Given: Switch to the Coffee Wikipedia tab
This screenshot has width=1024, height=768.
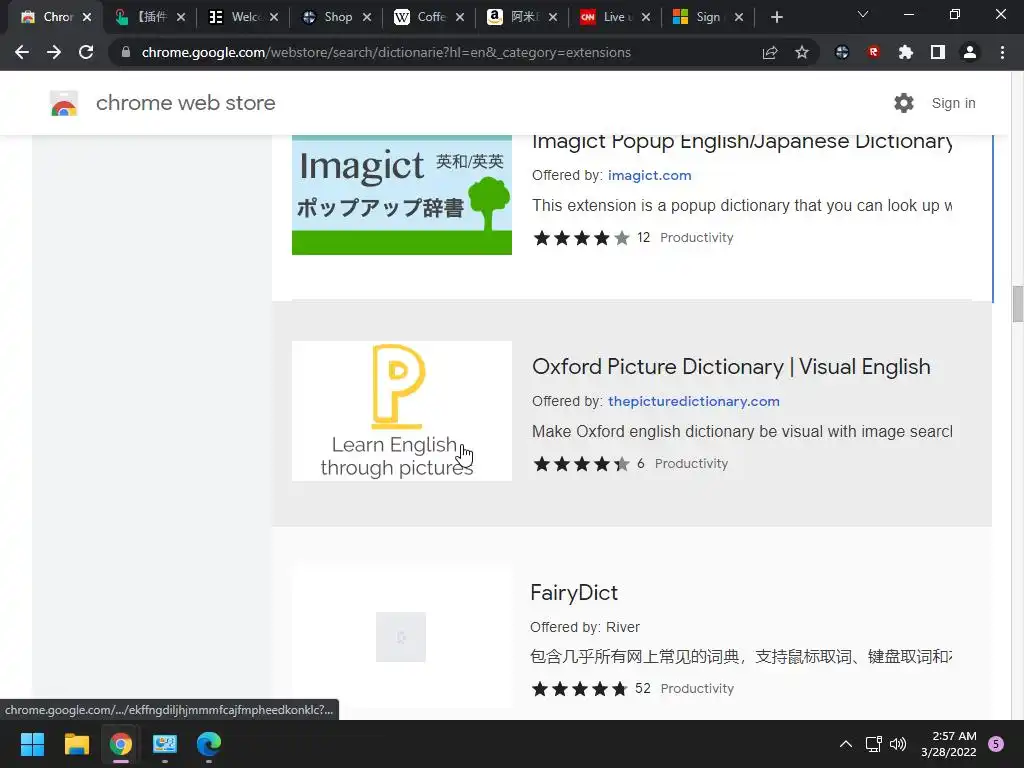Looking at the screenshot, I should coord(421,17).
